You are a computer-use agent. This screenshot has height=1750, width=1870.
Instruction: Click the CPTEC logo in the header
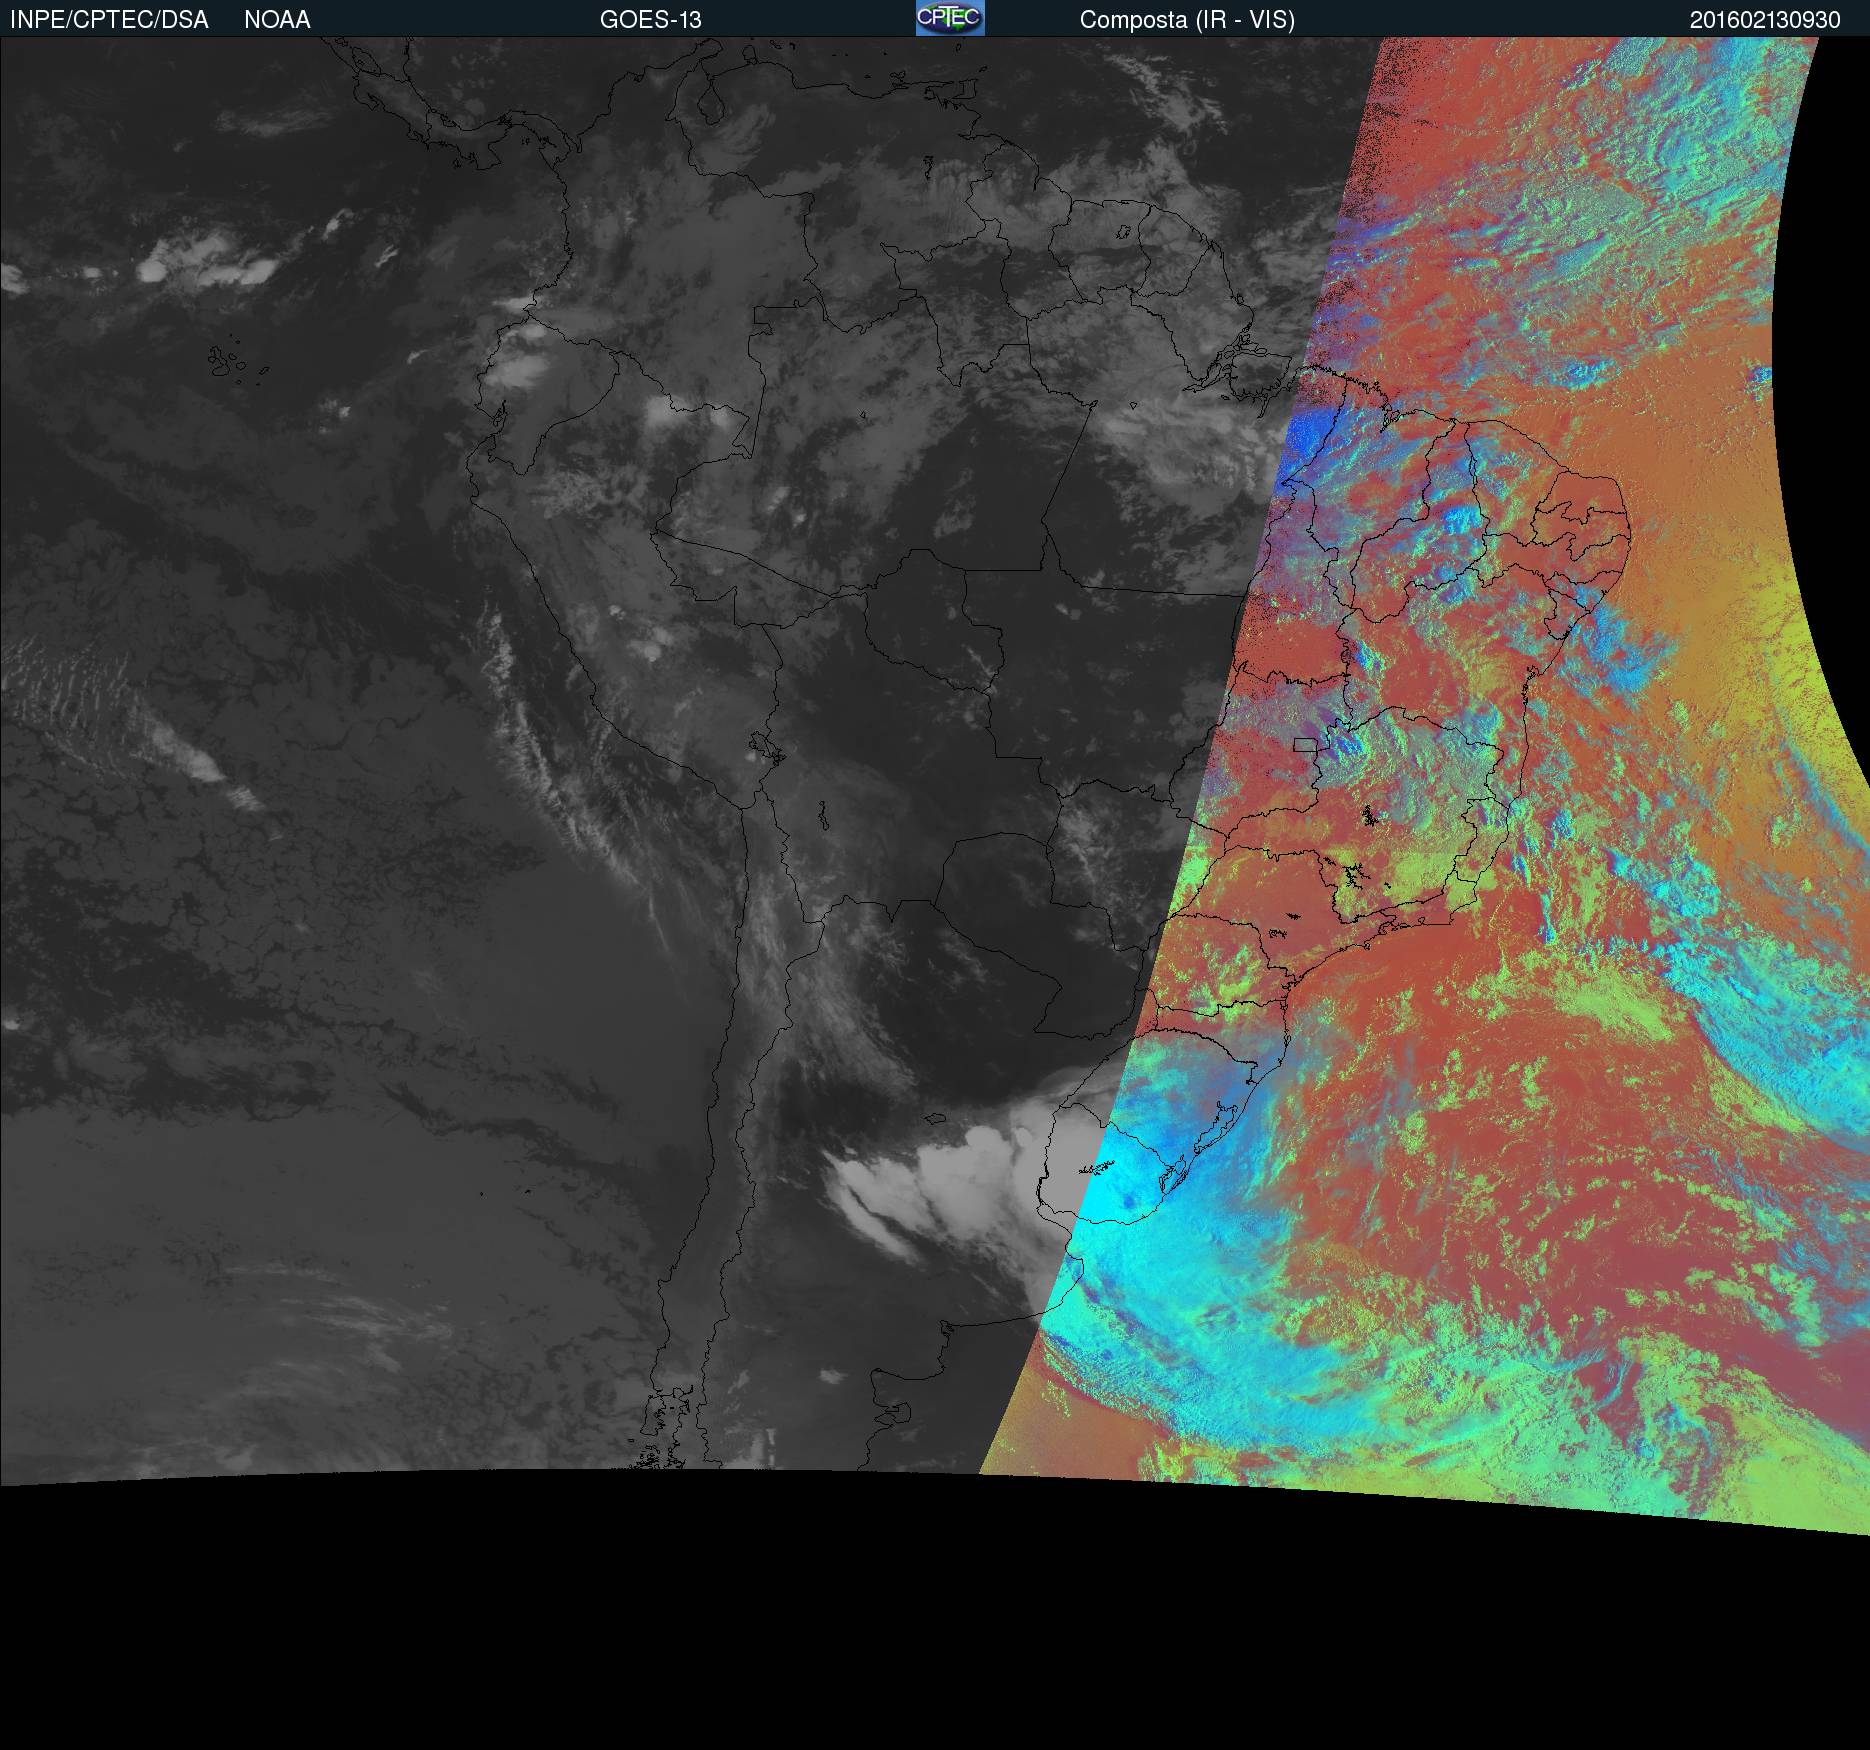tap(950, 18)
